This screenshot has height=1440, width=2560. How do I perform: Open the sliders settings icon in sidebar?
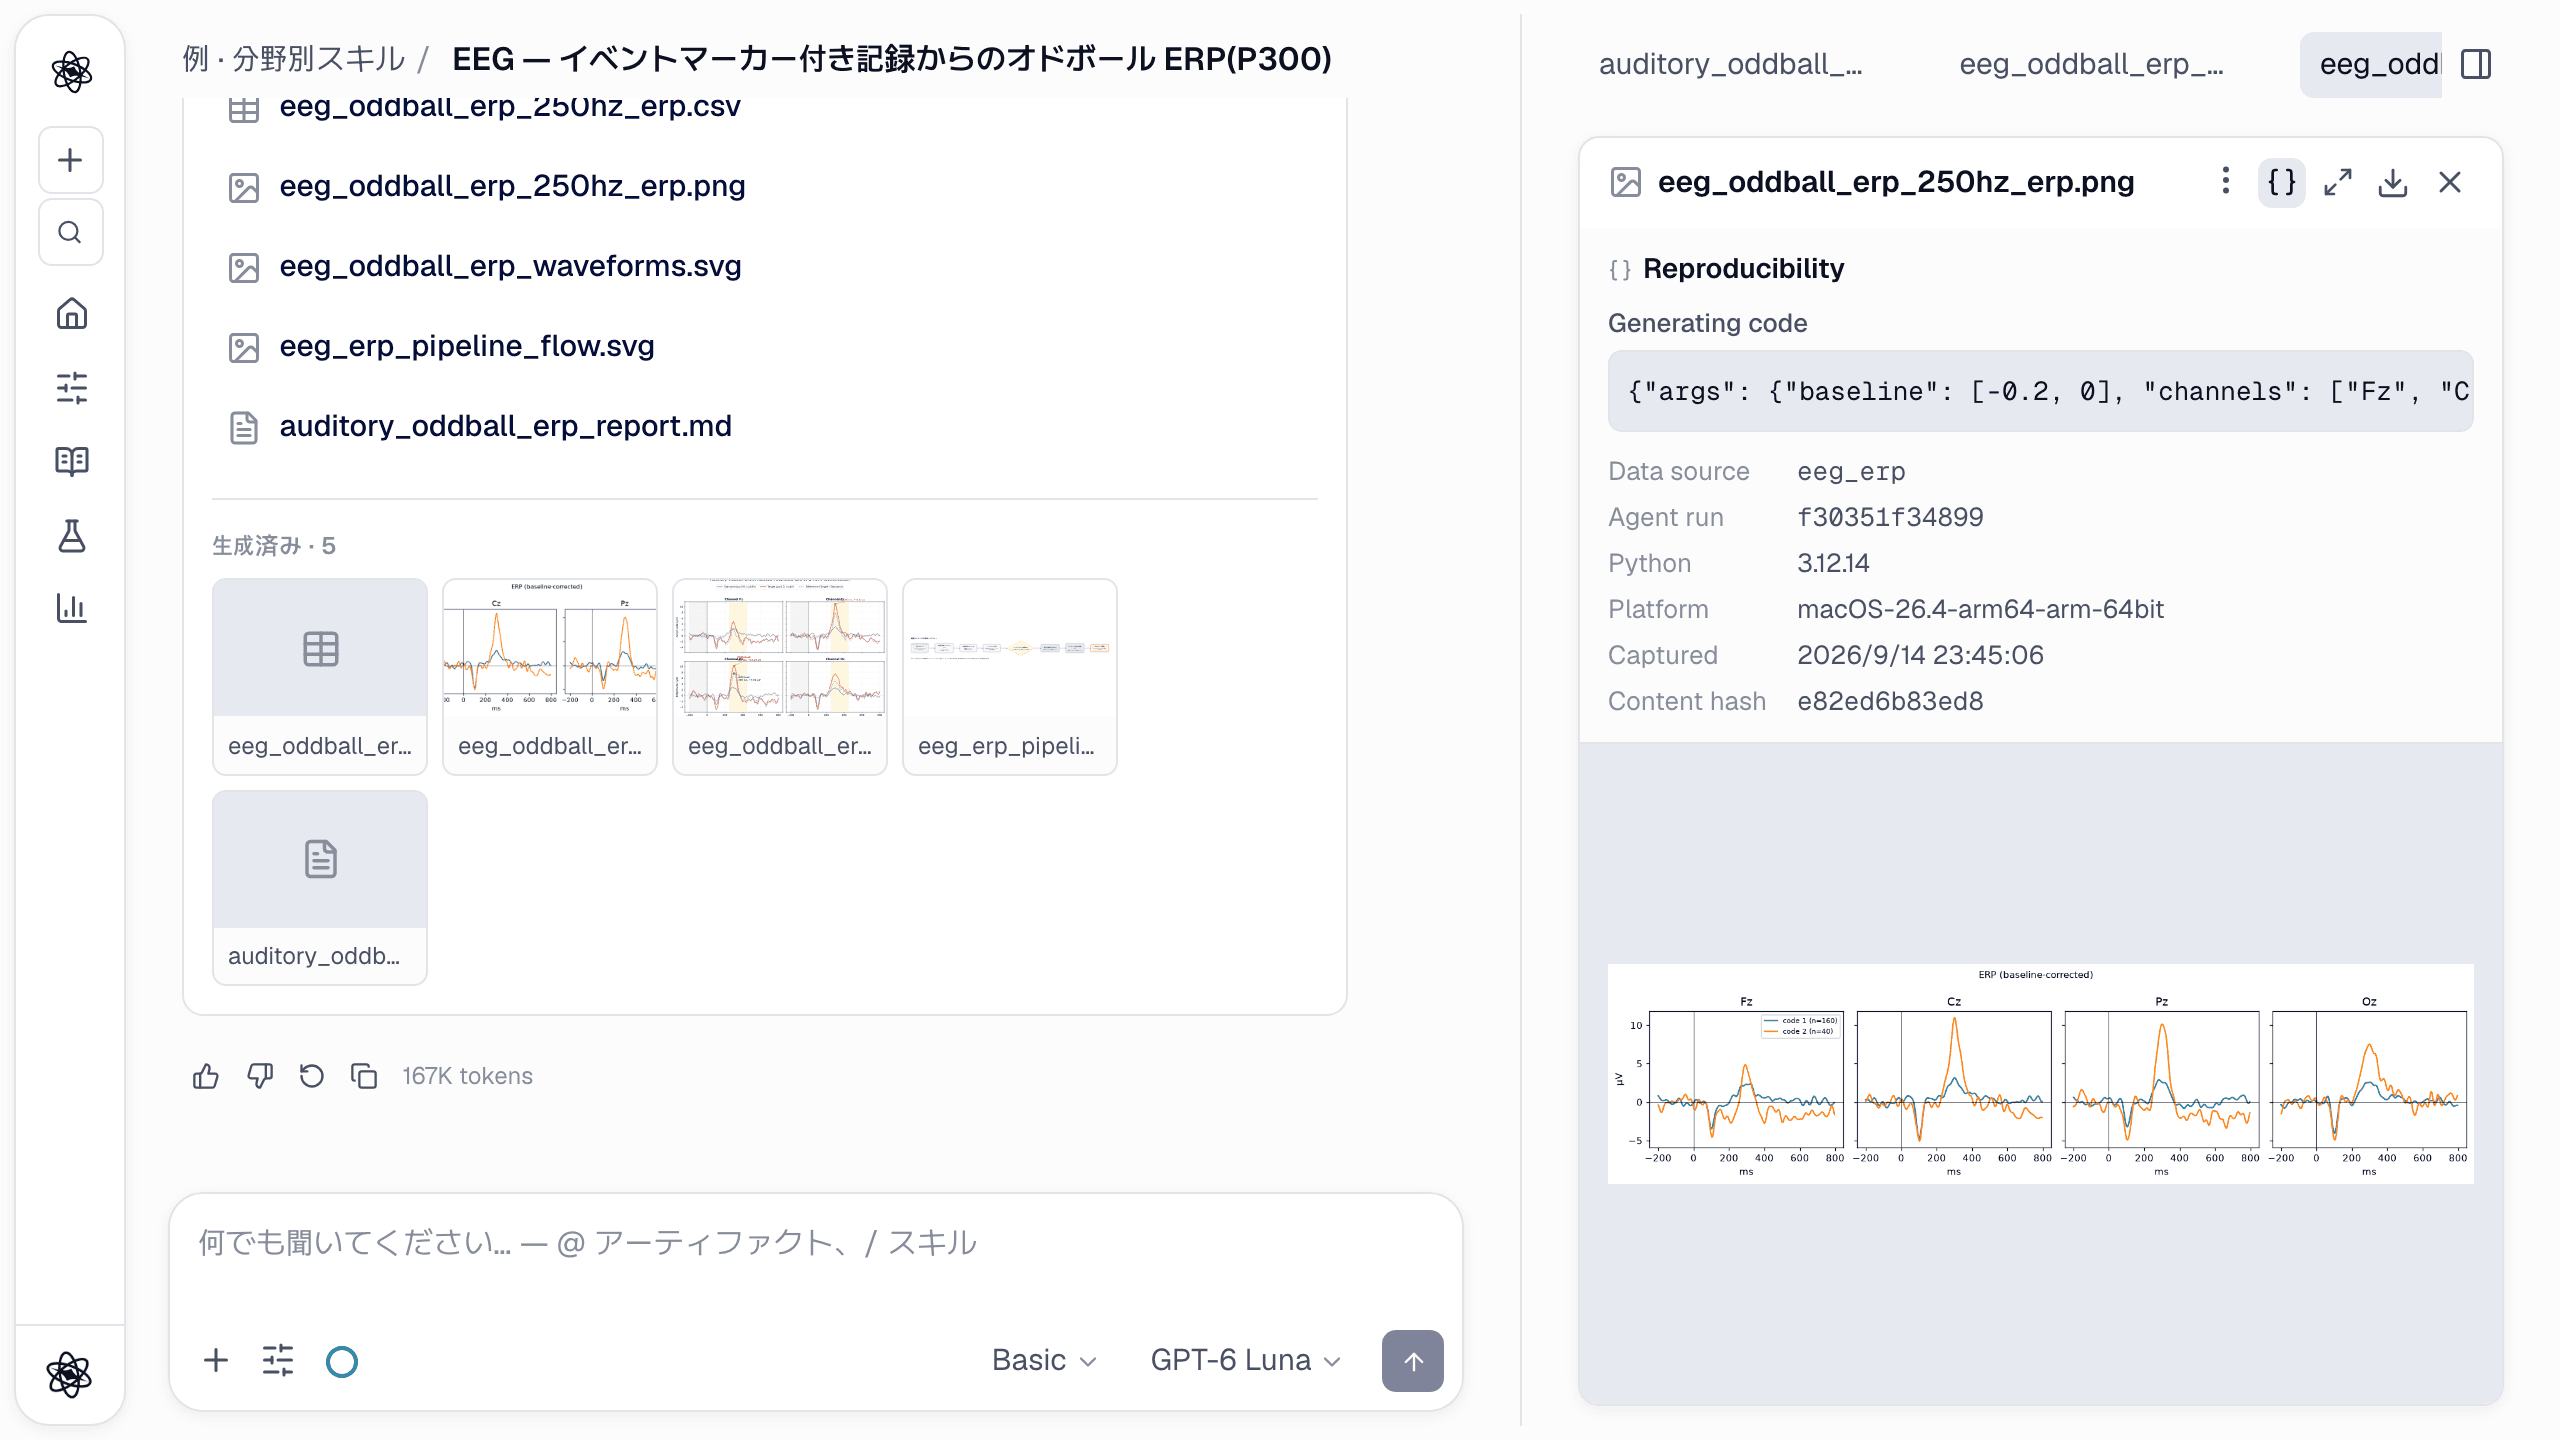[71, 387]
